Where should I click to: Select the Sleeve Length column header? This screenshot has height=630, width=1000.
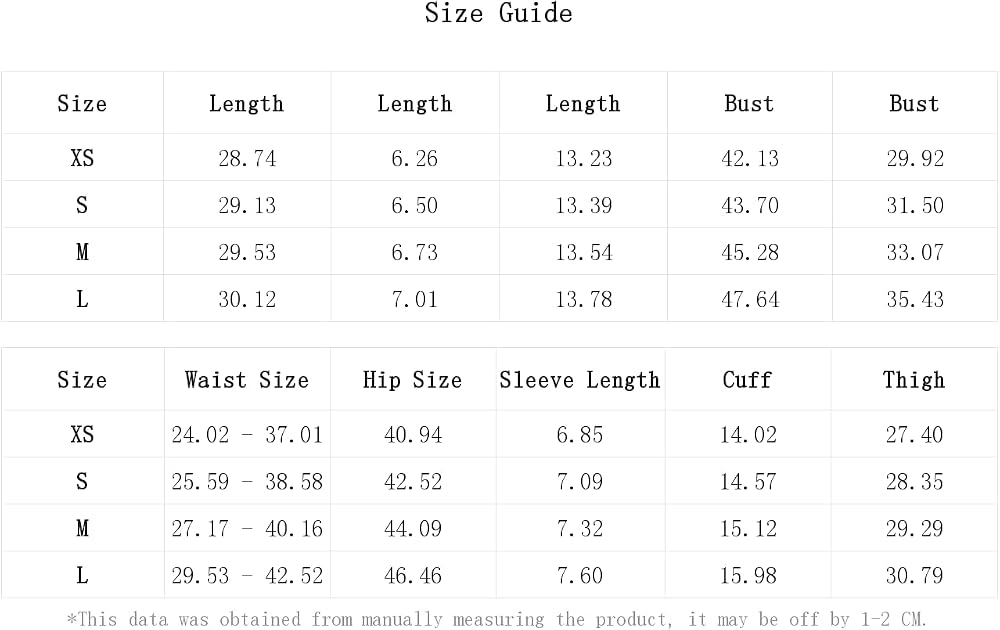pyautogui.click(x=579, y=380)
